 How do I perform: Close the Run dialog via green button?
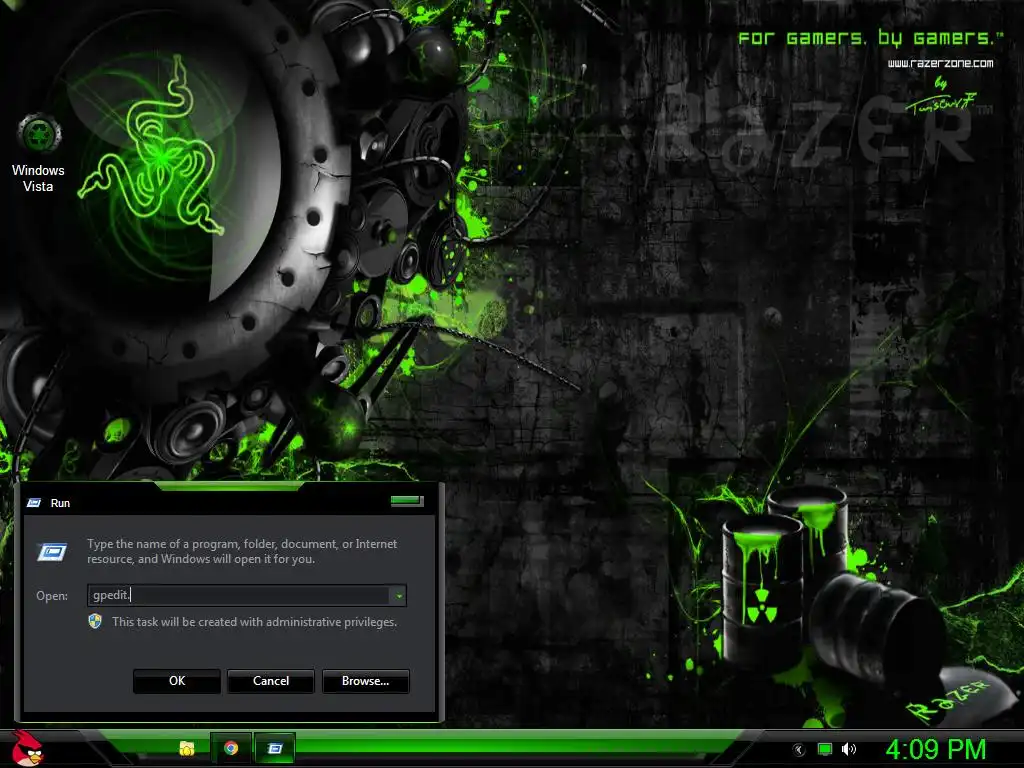407,501
